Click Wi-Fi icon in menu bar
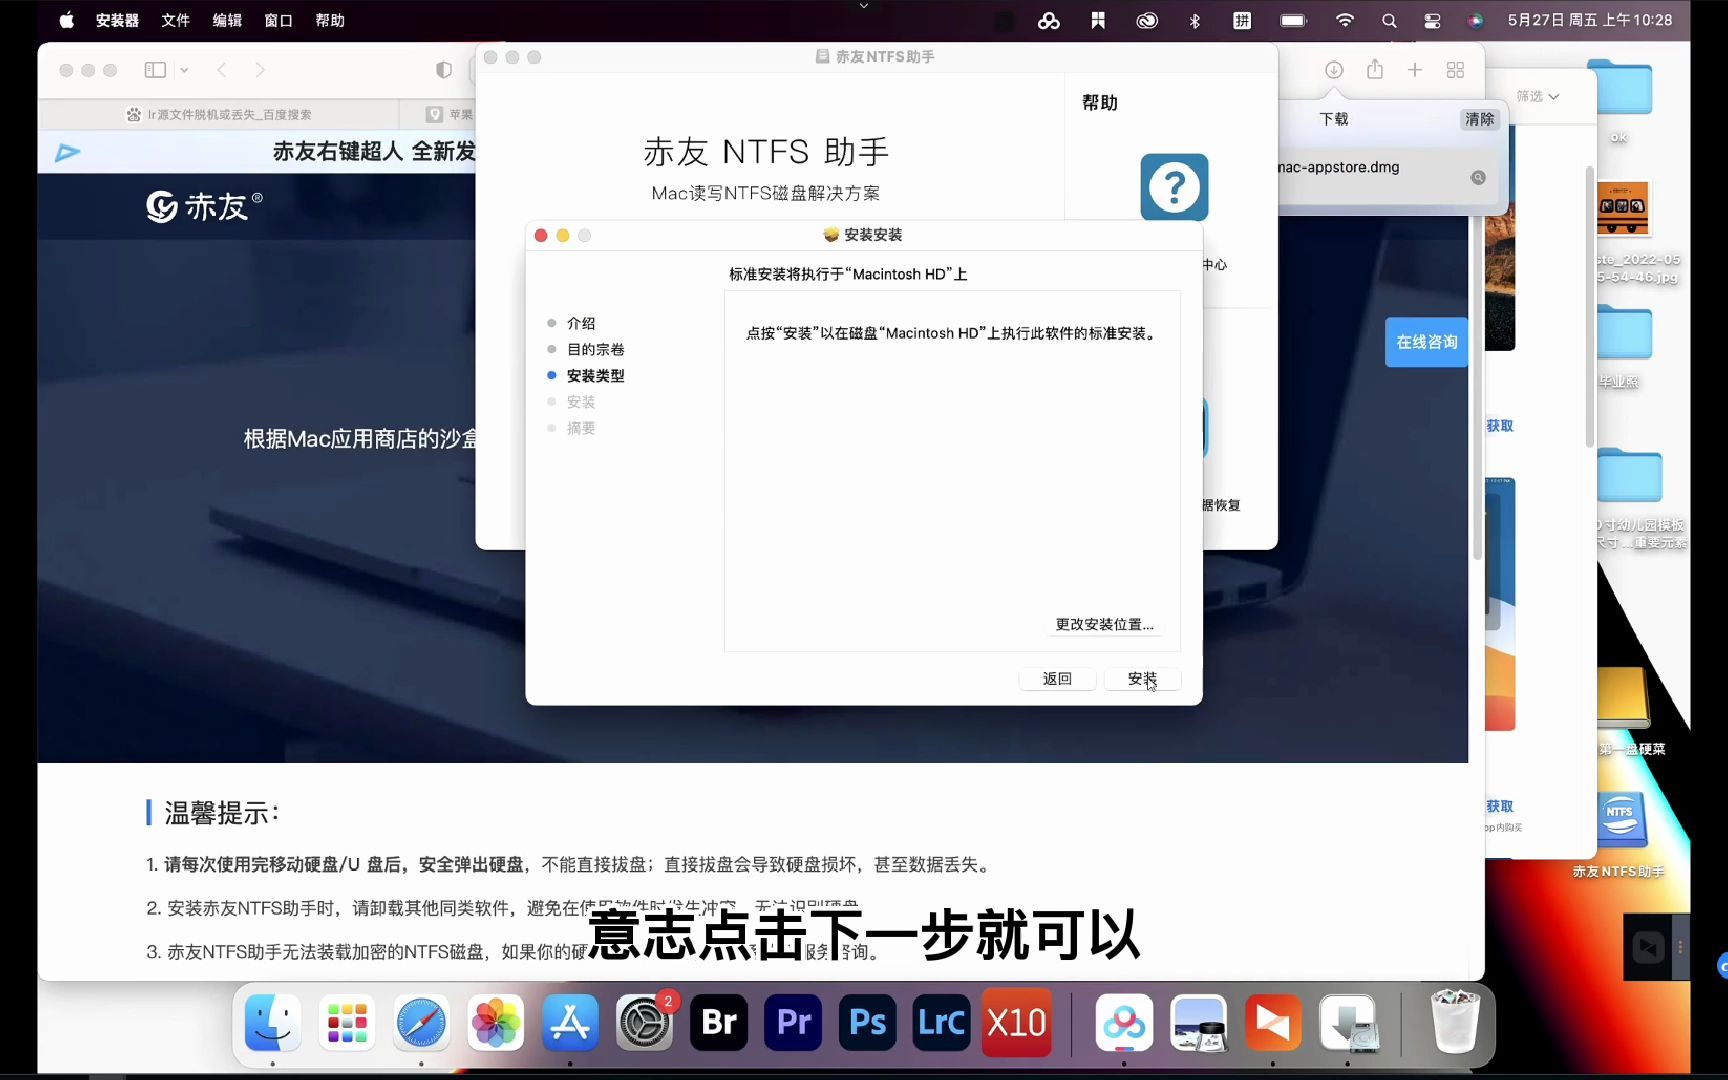Screen dimensions: 1728x1080 [1345, 20]
